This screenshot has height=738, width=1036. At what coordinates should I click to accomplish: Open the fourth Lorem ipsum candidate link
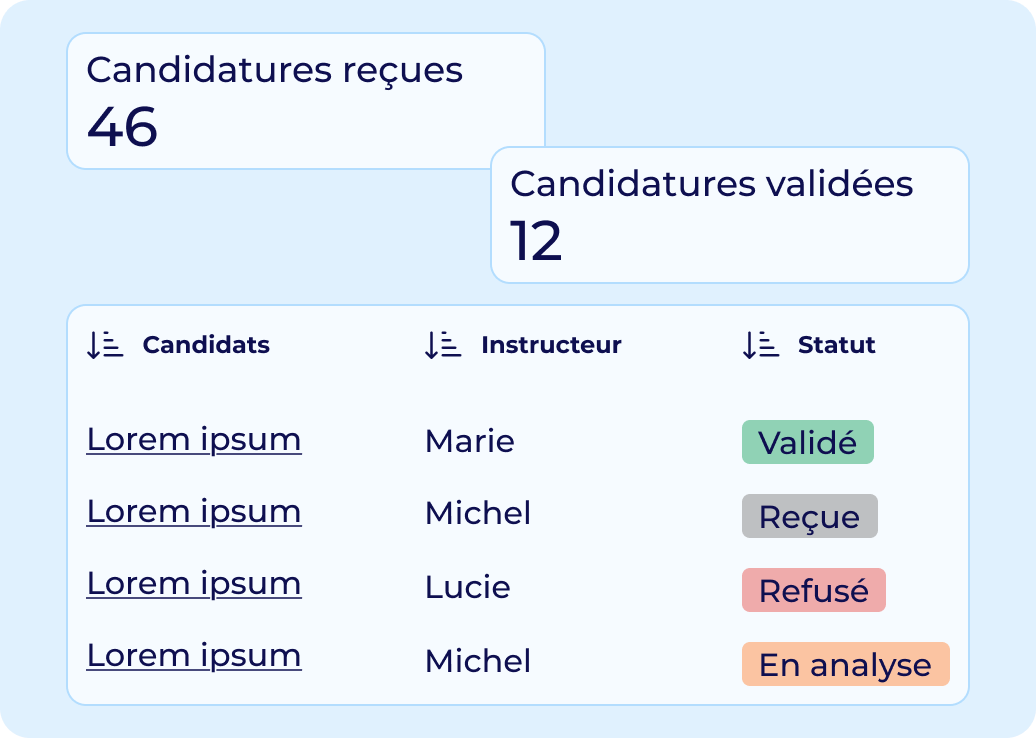(x=194, y=656)
